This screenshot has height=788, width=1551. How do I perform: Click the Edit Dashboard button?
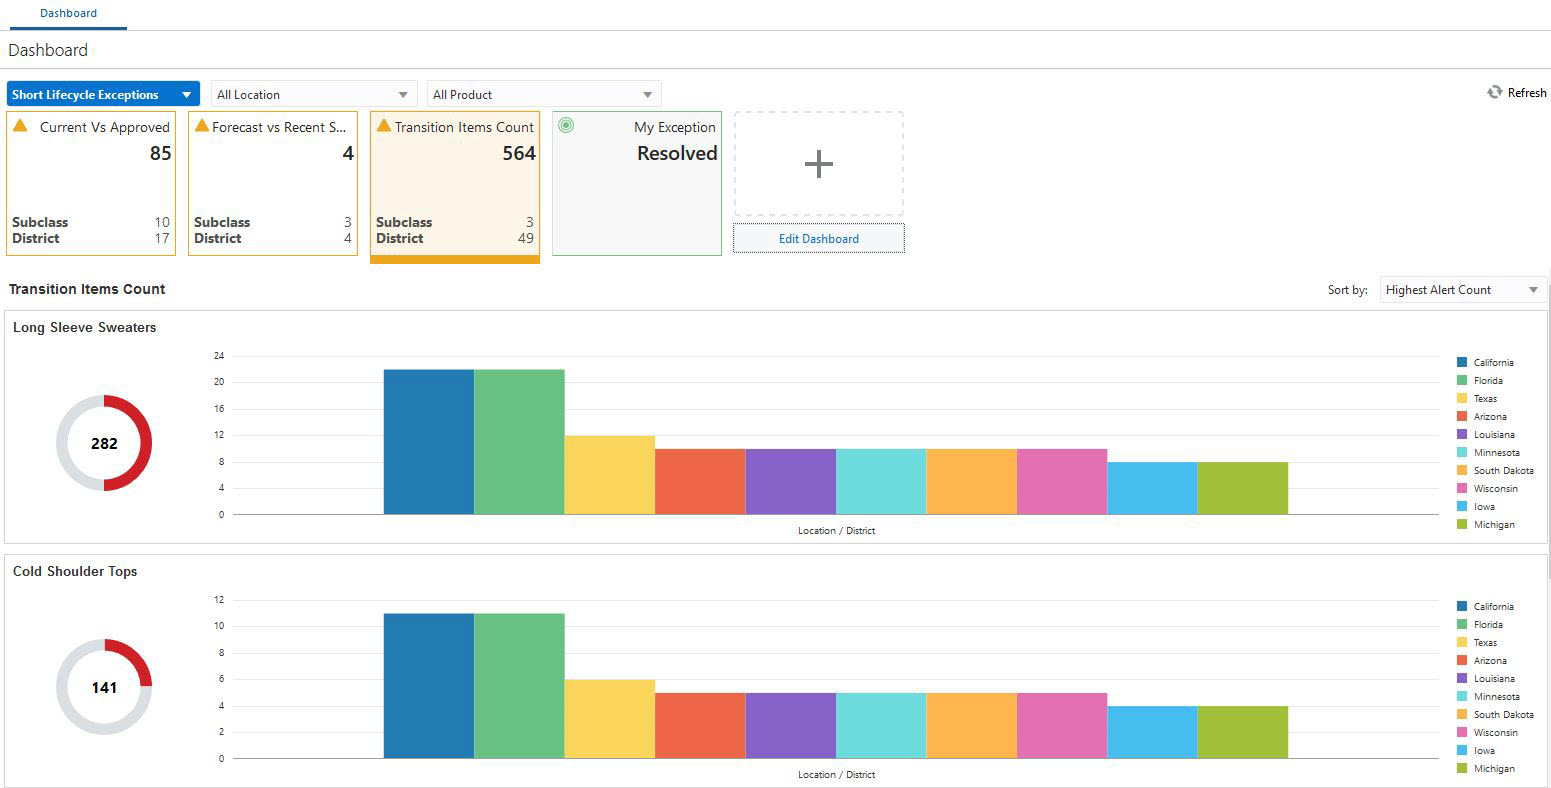point(819,238)
